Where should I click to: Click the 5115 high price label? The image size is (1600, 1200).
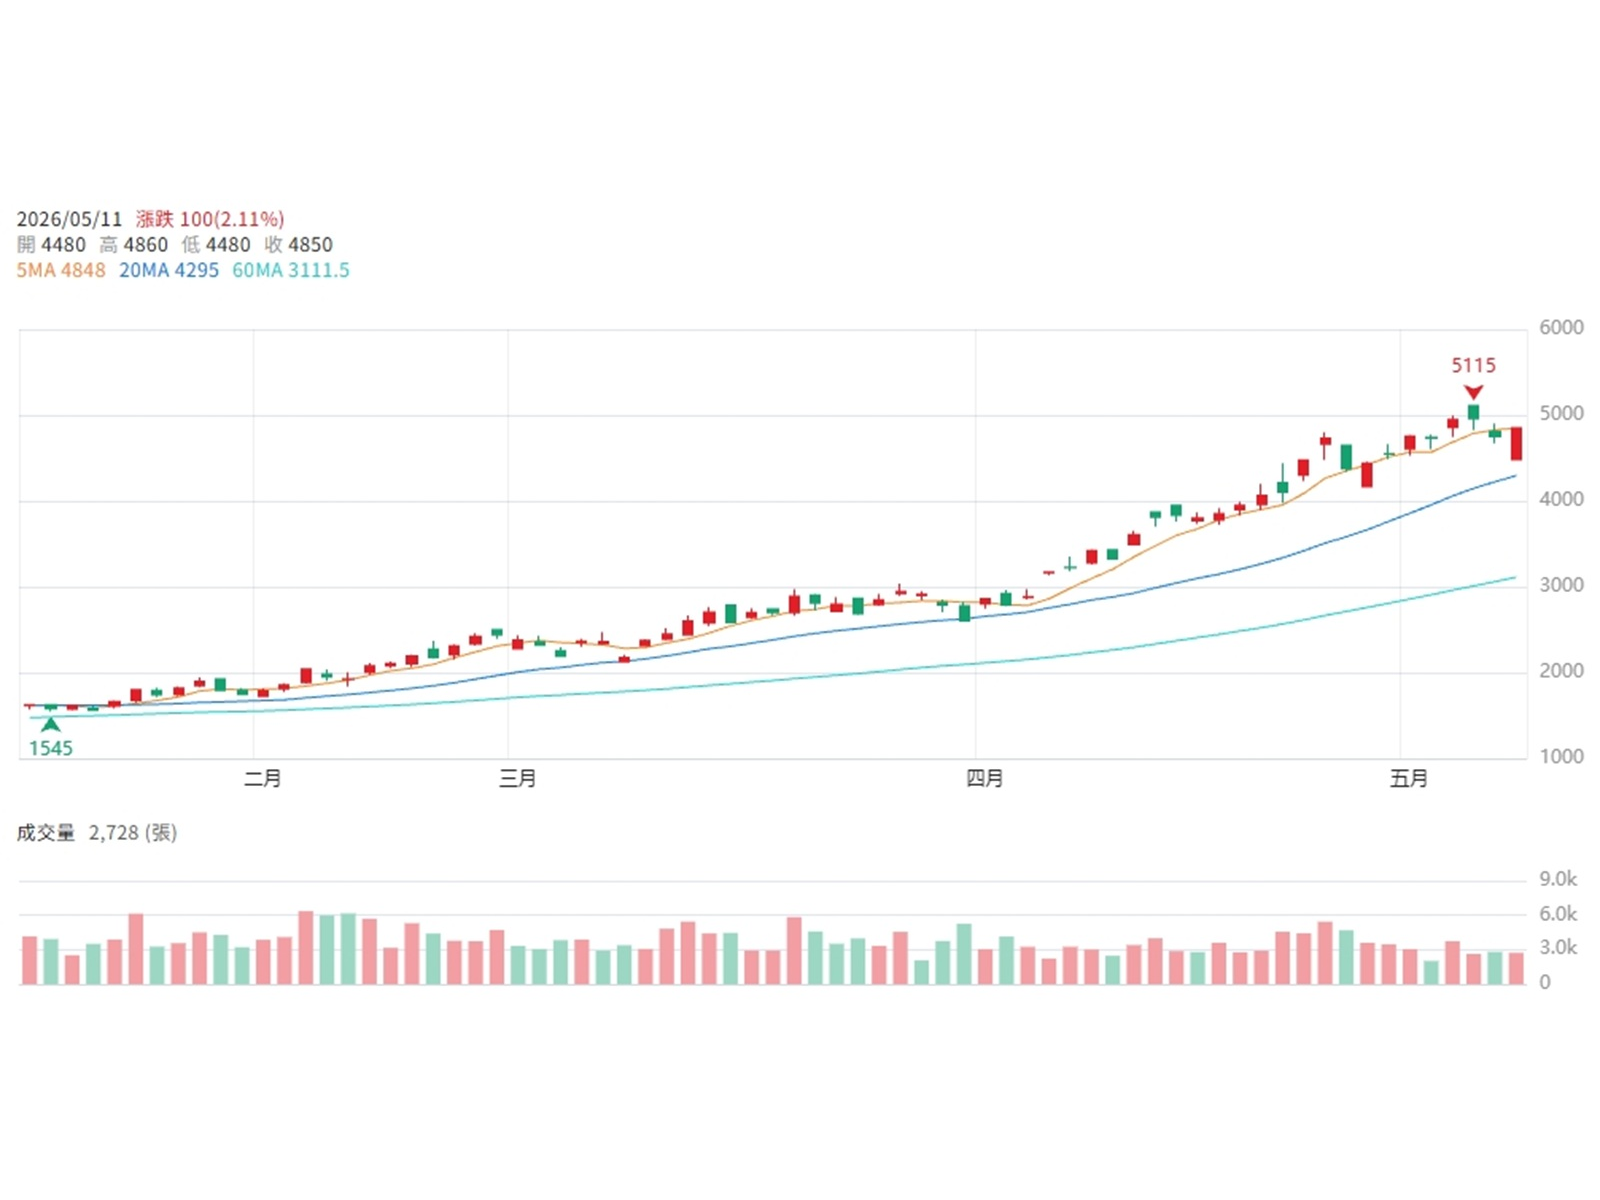(1474, 366)
